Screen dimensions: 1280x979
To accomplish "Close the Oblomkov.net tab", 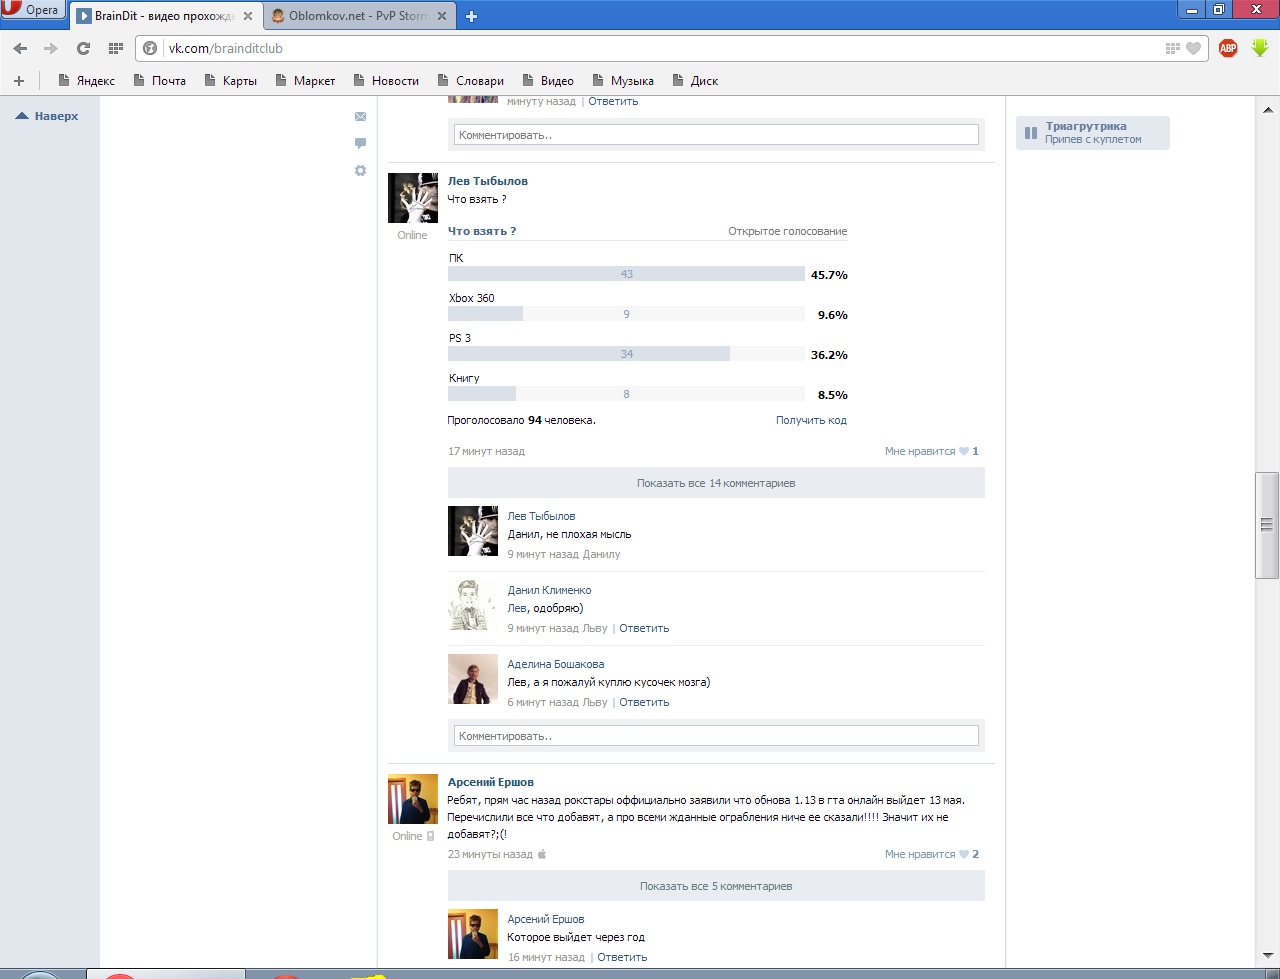I will coord(441,16).
